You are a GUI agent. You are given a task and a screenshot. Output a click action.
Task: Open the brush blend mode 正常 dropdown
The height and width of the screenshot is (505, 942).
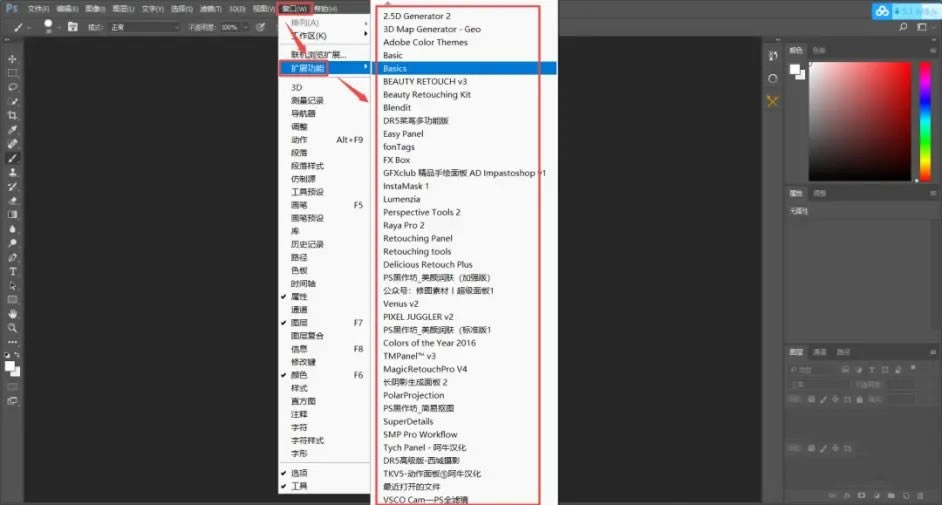144,28
